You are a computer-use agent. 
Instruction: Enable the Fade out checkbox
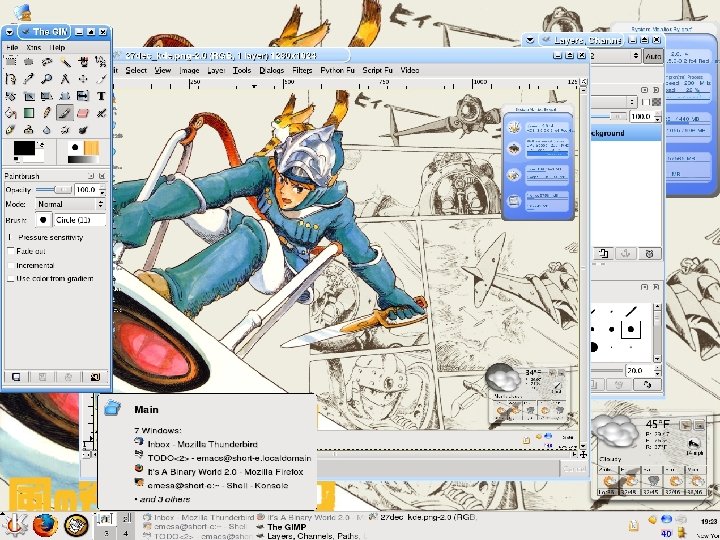[x=11, y=251]
